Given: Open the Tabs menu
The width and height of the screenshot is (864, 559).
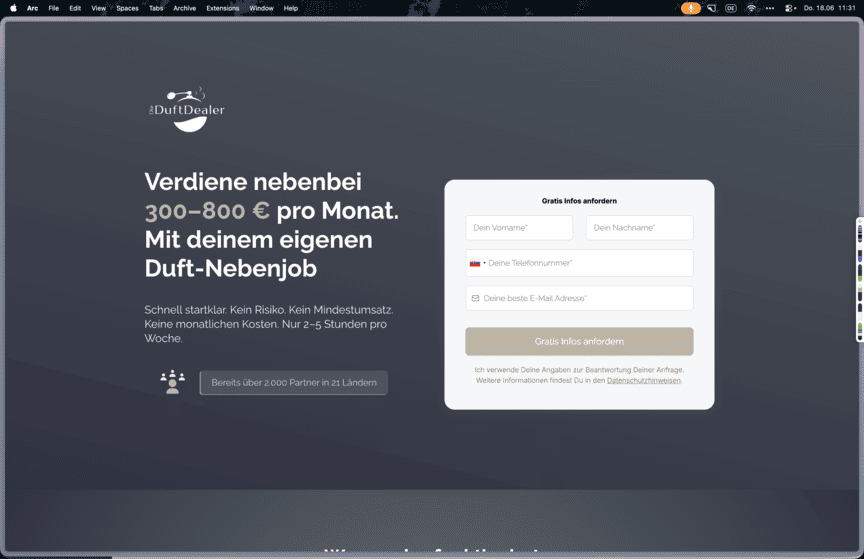Looking at the screenshot, I should click(x=156, y=8).
